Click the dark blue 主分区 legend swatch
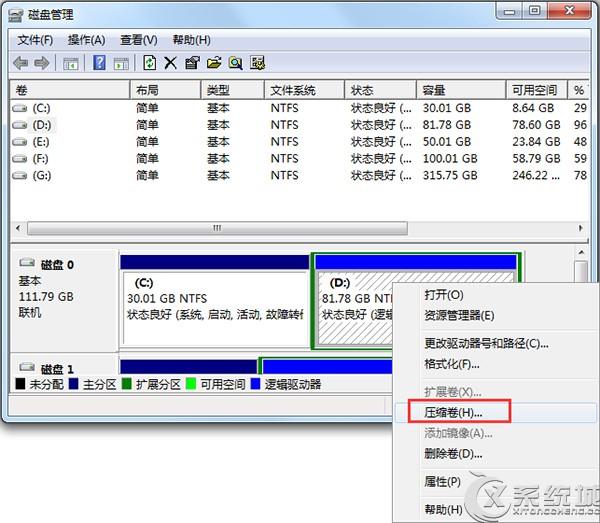 (74, 384)
